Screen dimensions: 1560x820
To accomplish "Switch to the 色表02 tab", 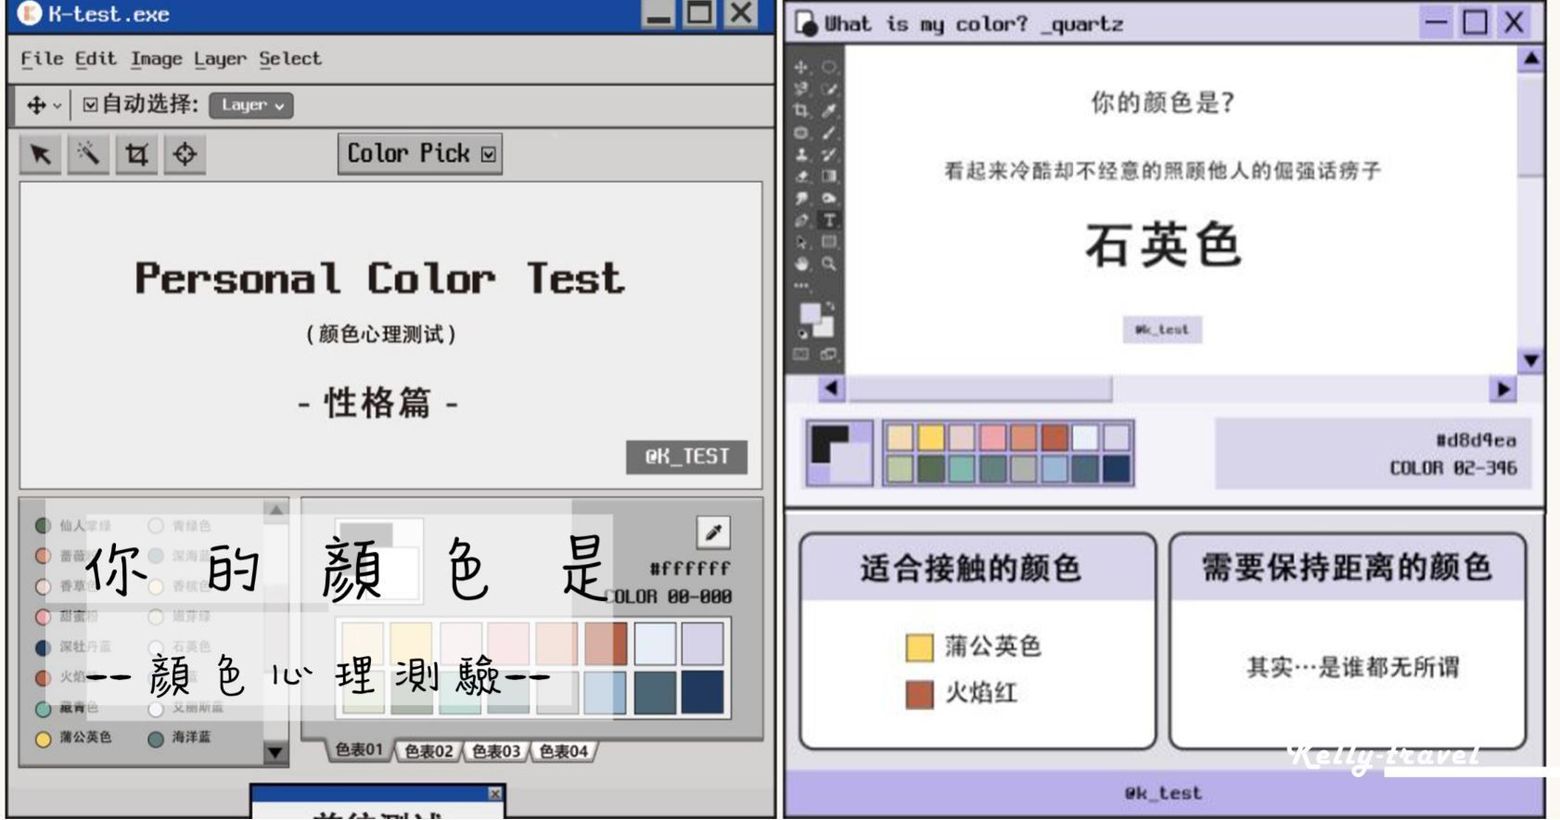I will pyautogui.click(x=428, y=751).
